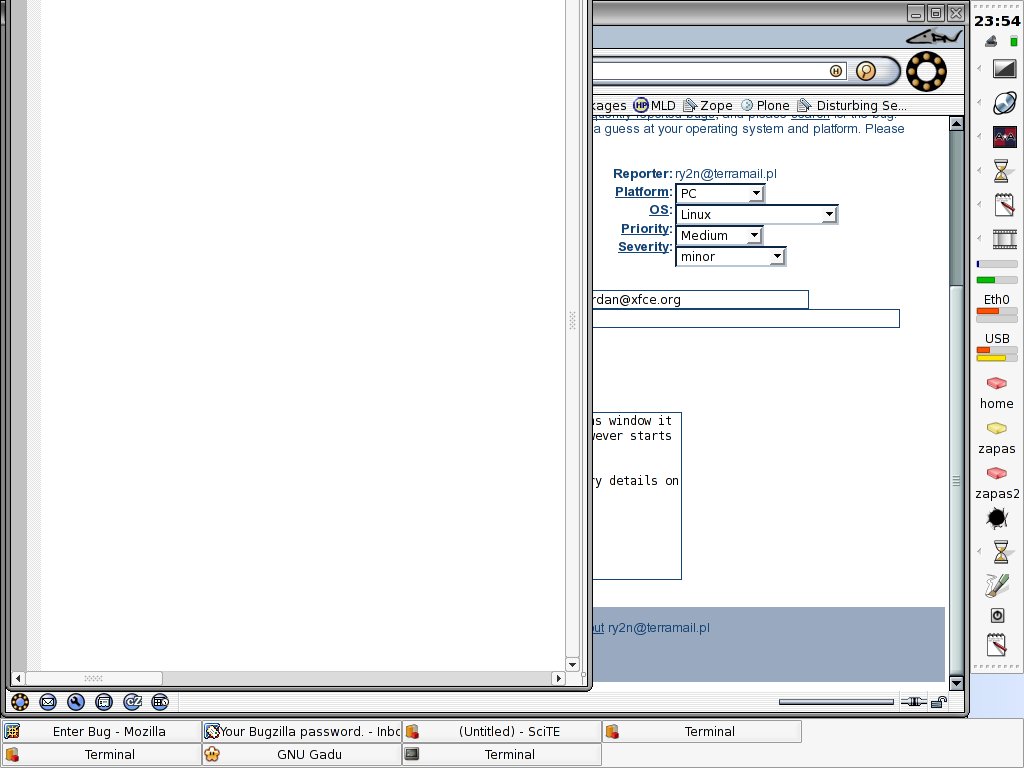
Task: Expand the OS dropdown showing Linux
Action: coord(756,214)
